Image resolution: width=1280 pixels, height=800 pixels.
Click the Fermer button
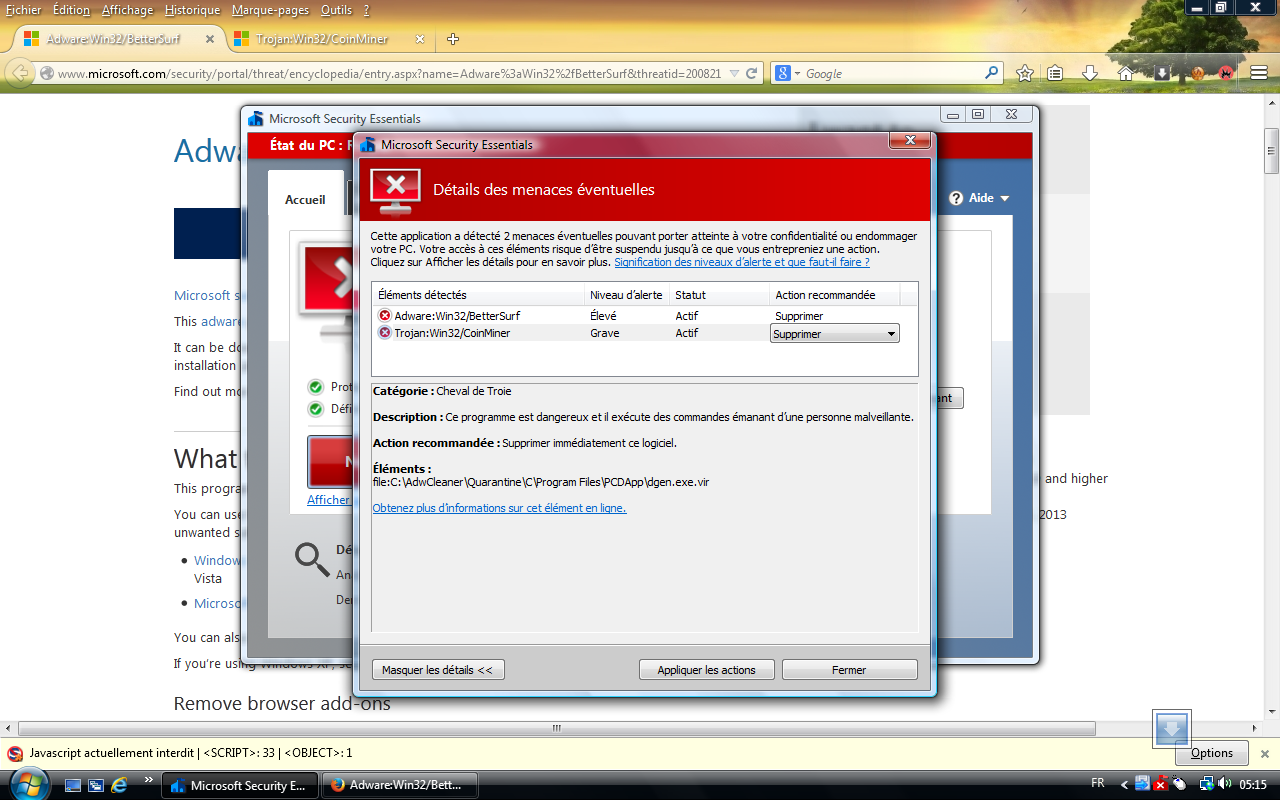tap(849, 670)
